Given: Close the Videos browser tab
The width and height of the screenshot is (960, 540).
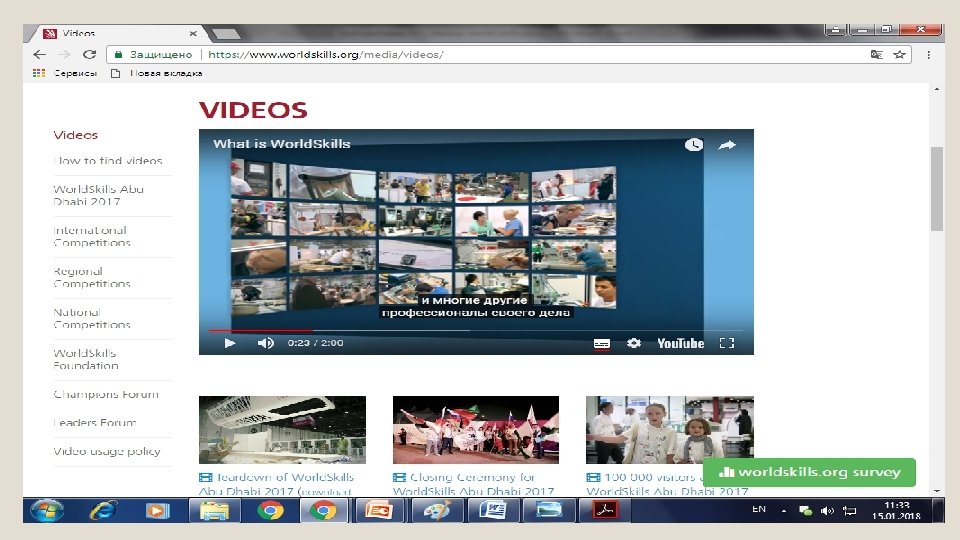Looking at the screenshot, I should pos(193,34).
